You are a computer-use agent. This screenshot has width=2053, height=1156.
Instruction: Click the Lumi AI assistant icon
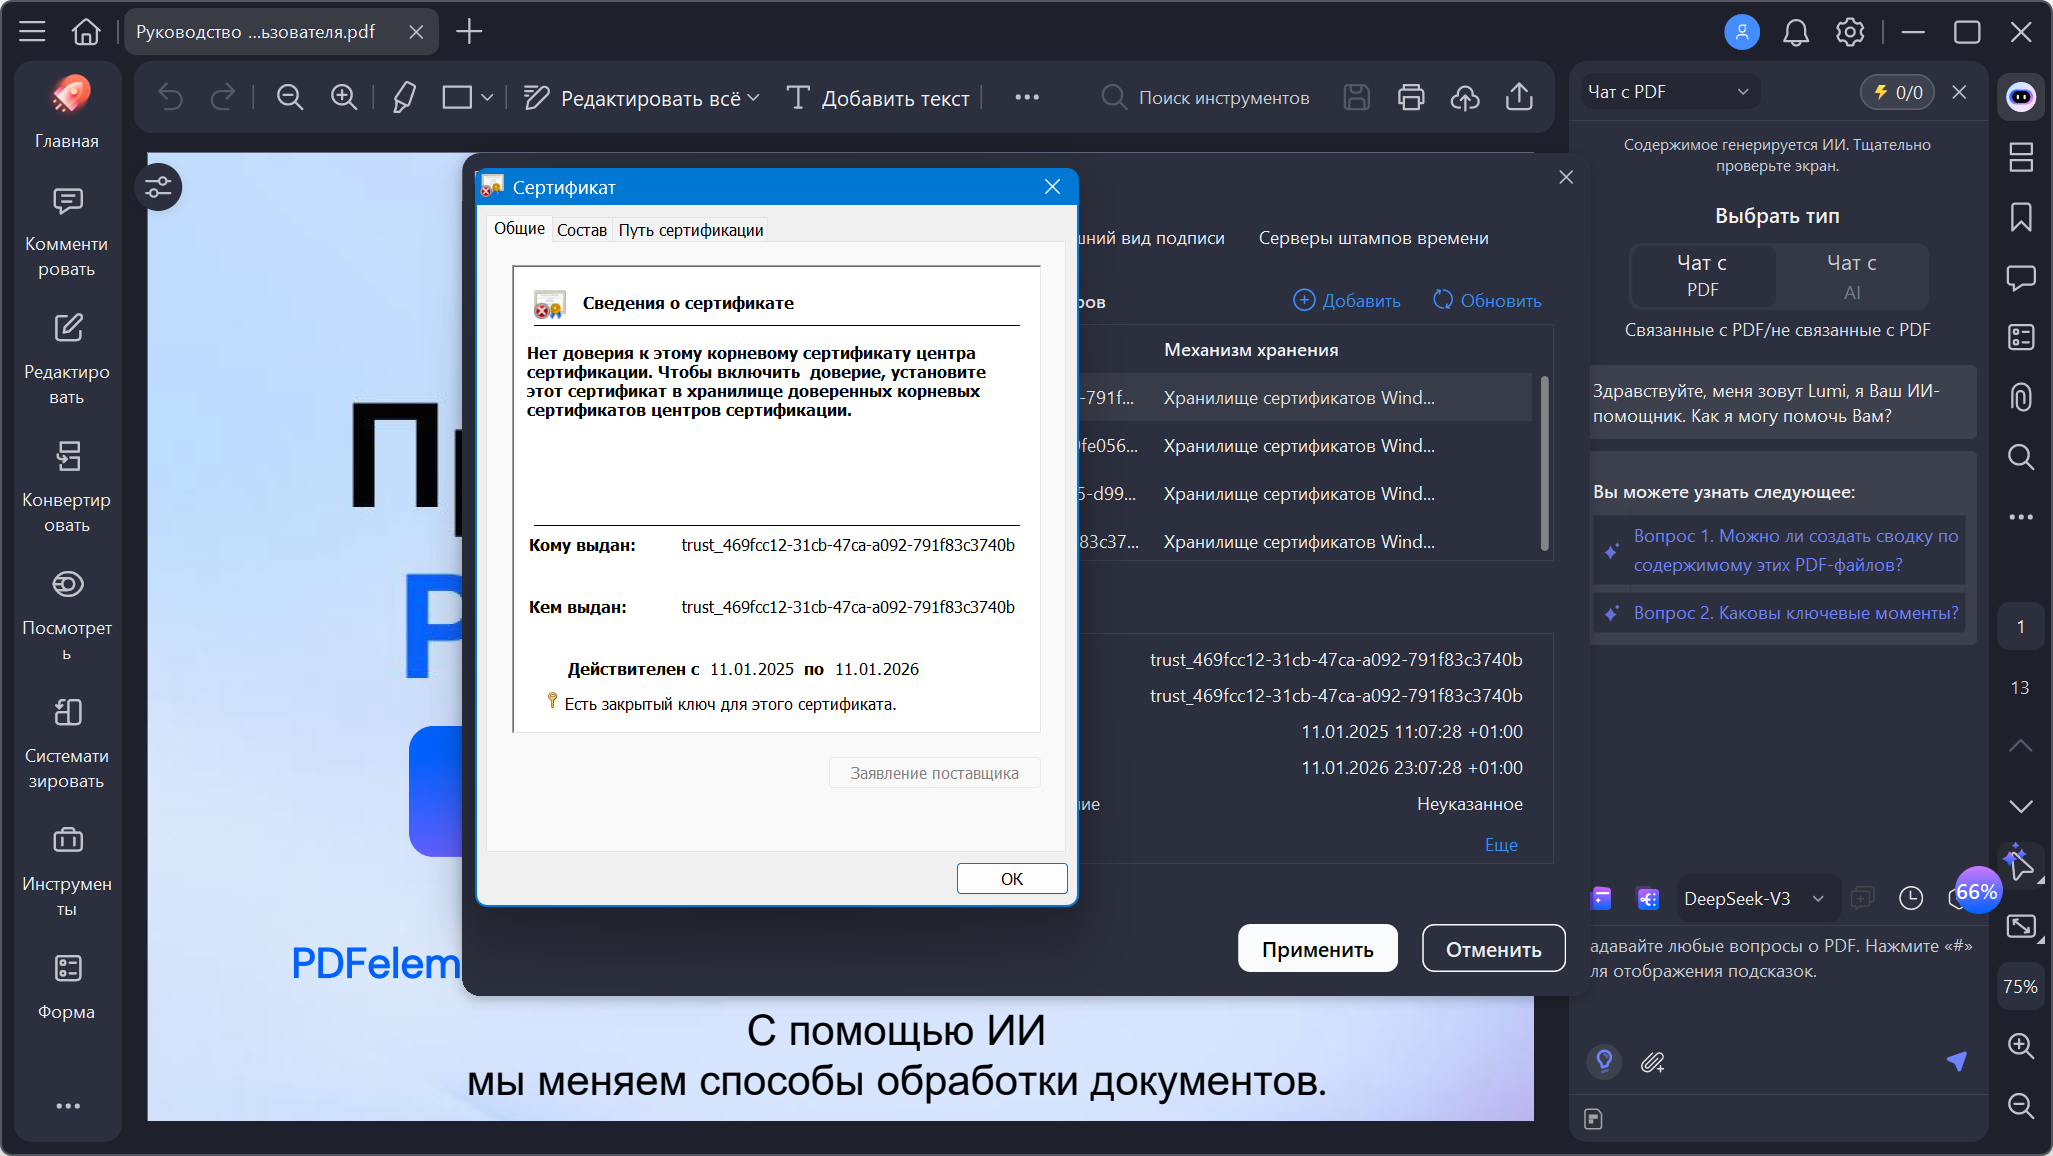(x=2021, y=97)
